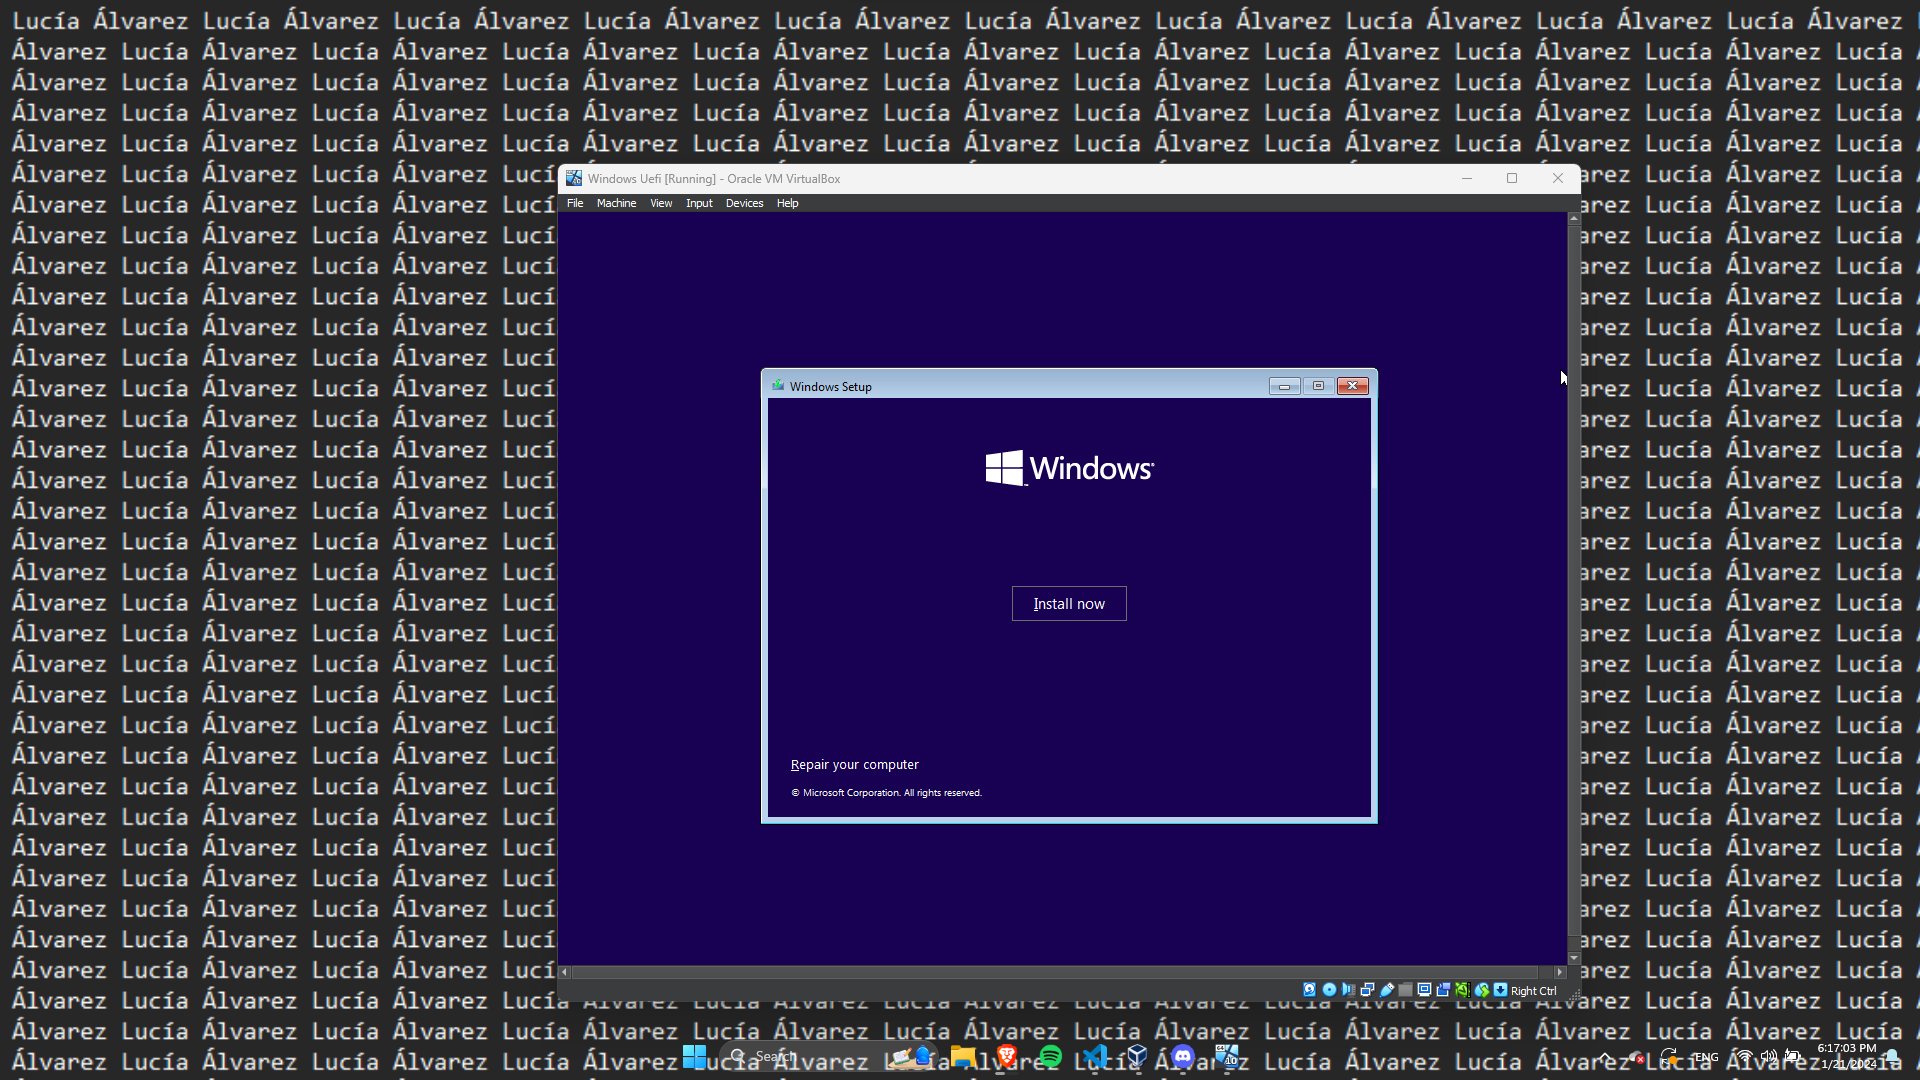Click the green CPU status indicator icon

(1463, 990)
